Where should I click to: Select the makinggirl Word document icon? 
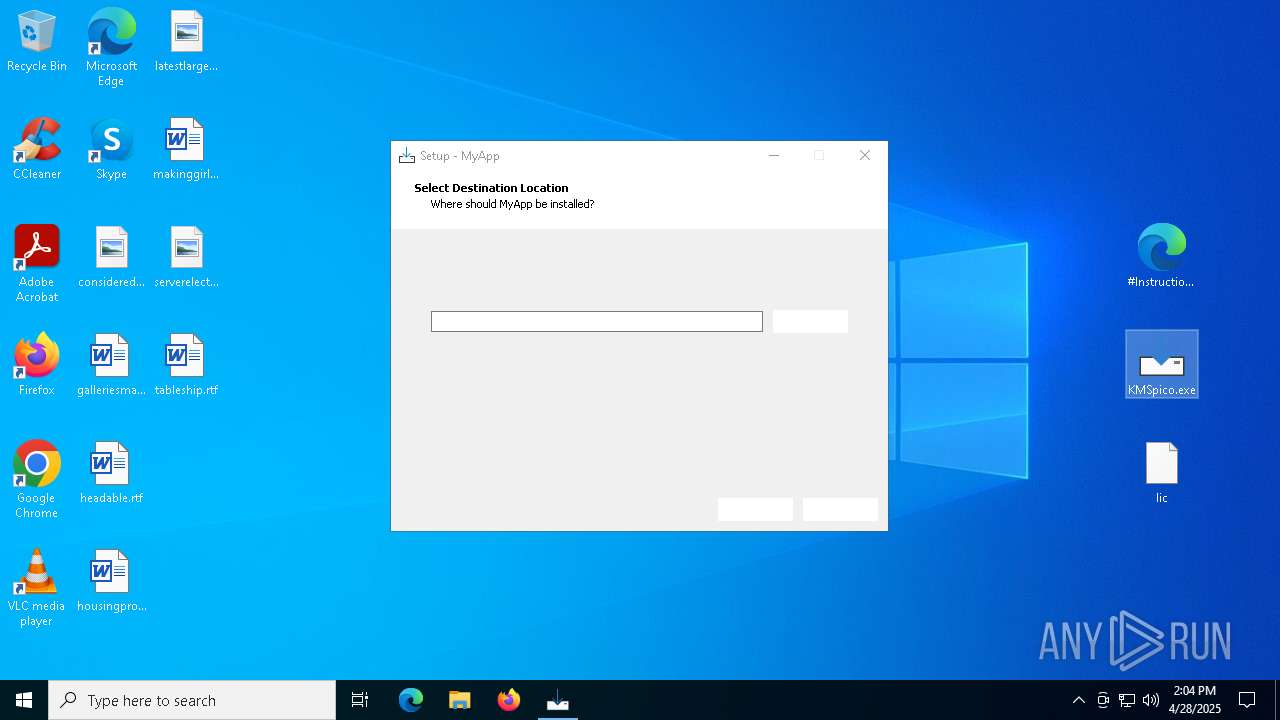[x=186, y=150]
